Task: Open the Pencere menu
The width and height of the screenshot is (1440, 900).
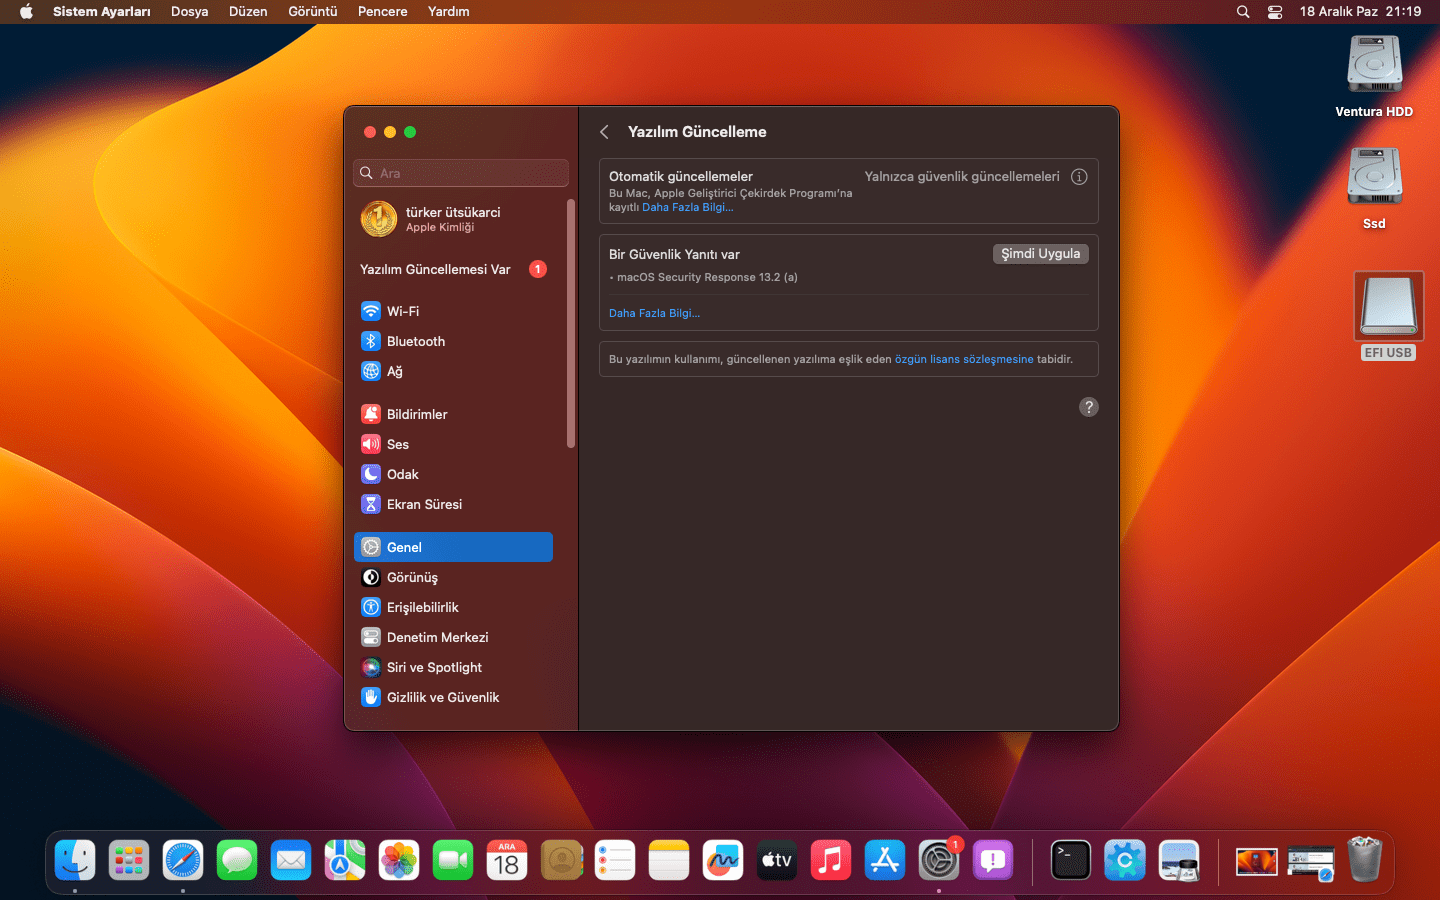Action: pyautogui.click(x=382, y=12)
